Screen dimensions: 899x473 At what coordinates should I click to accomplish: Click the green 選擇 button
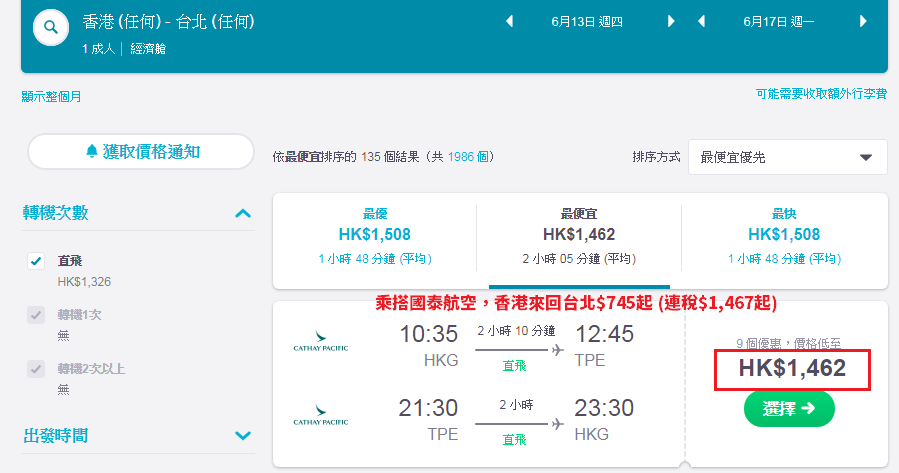pyautogui.click(x=789, y=409)
